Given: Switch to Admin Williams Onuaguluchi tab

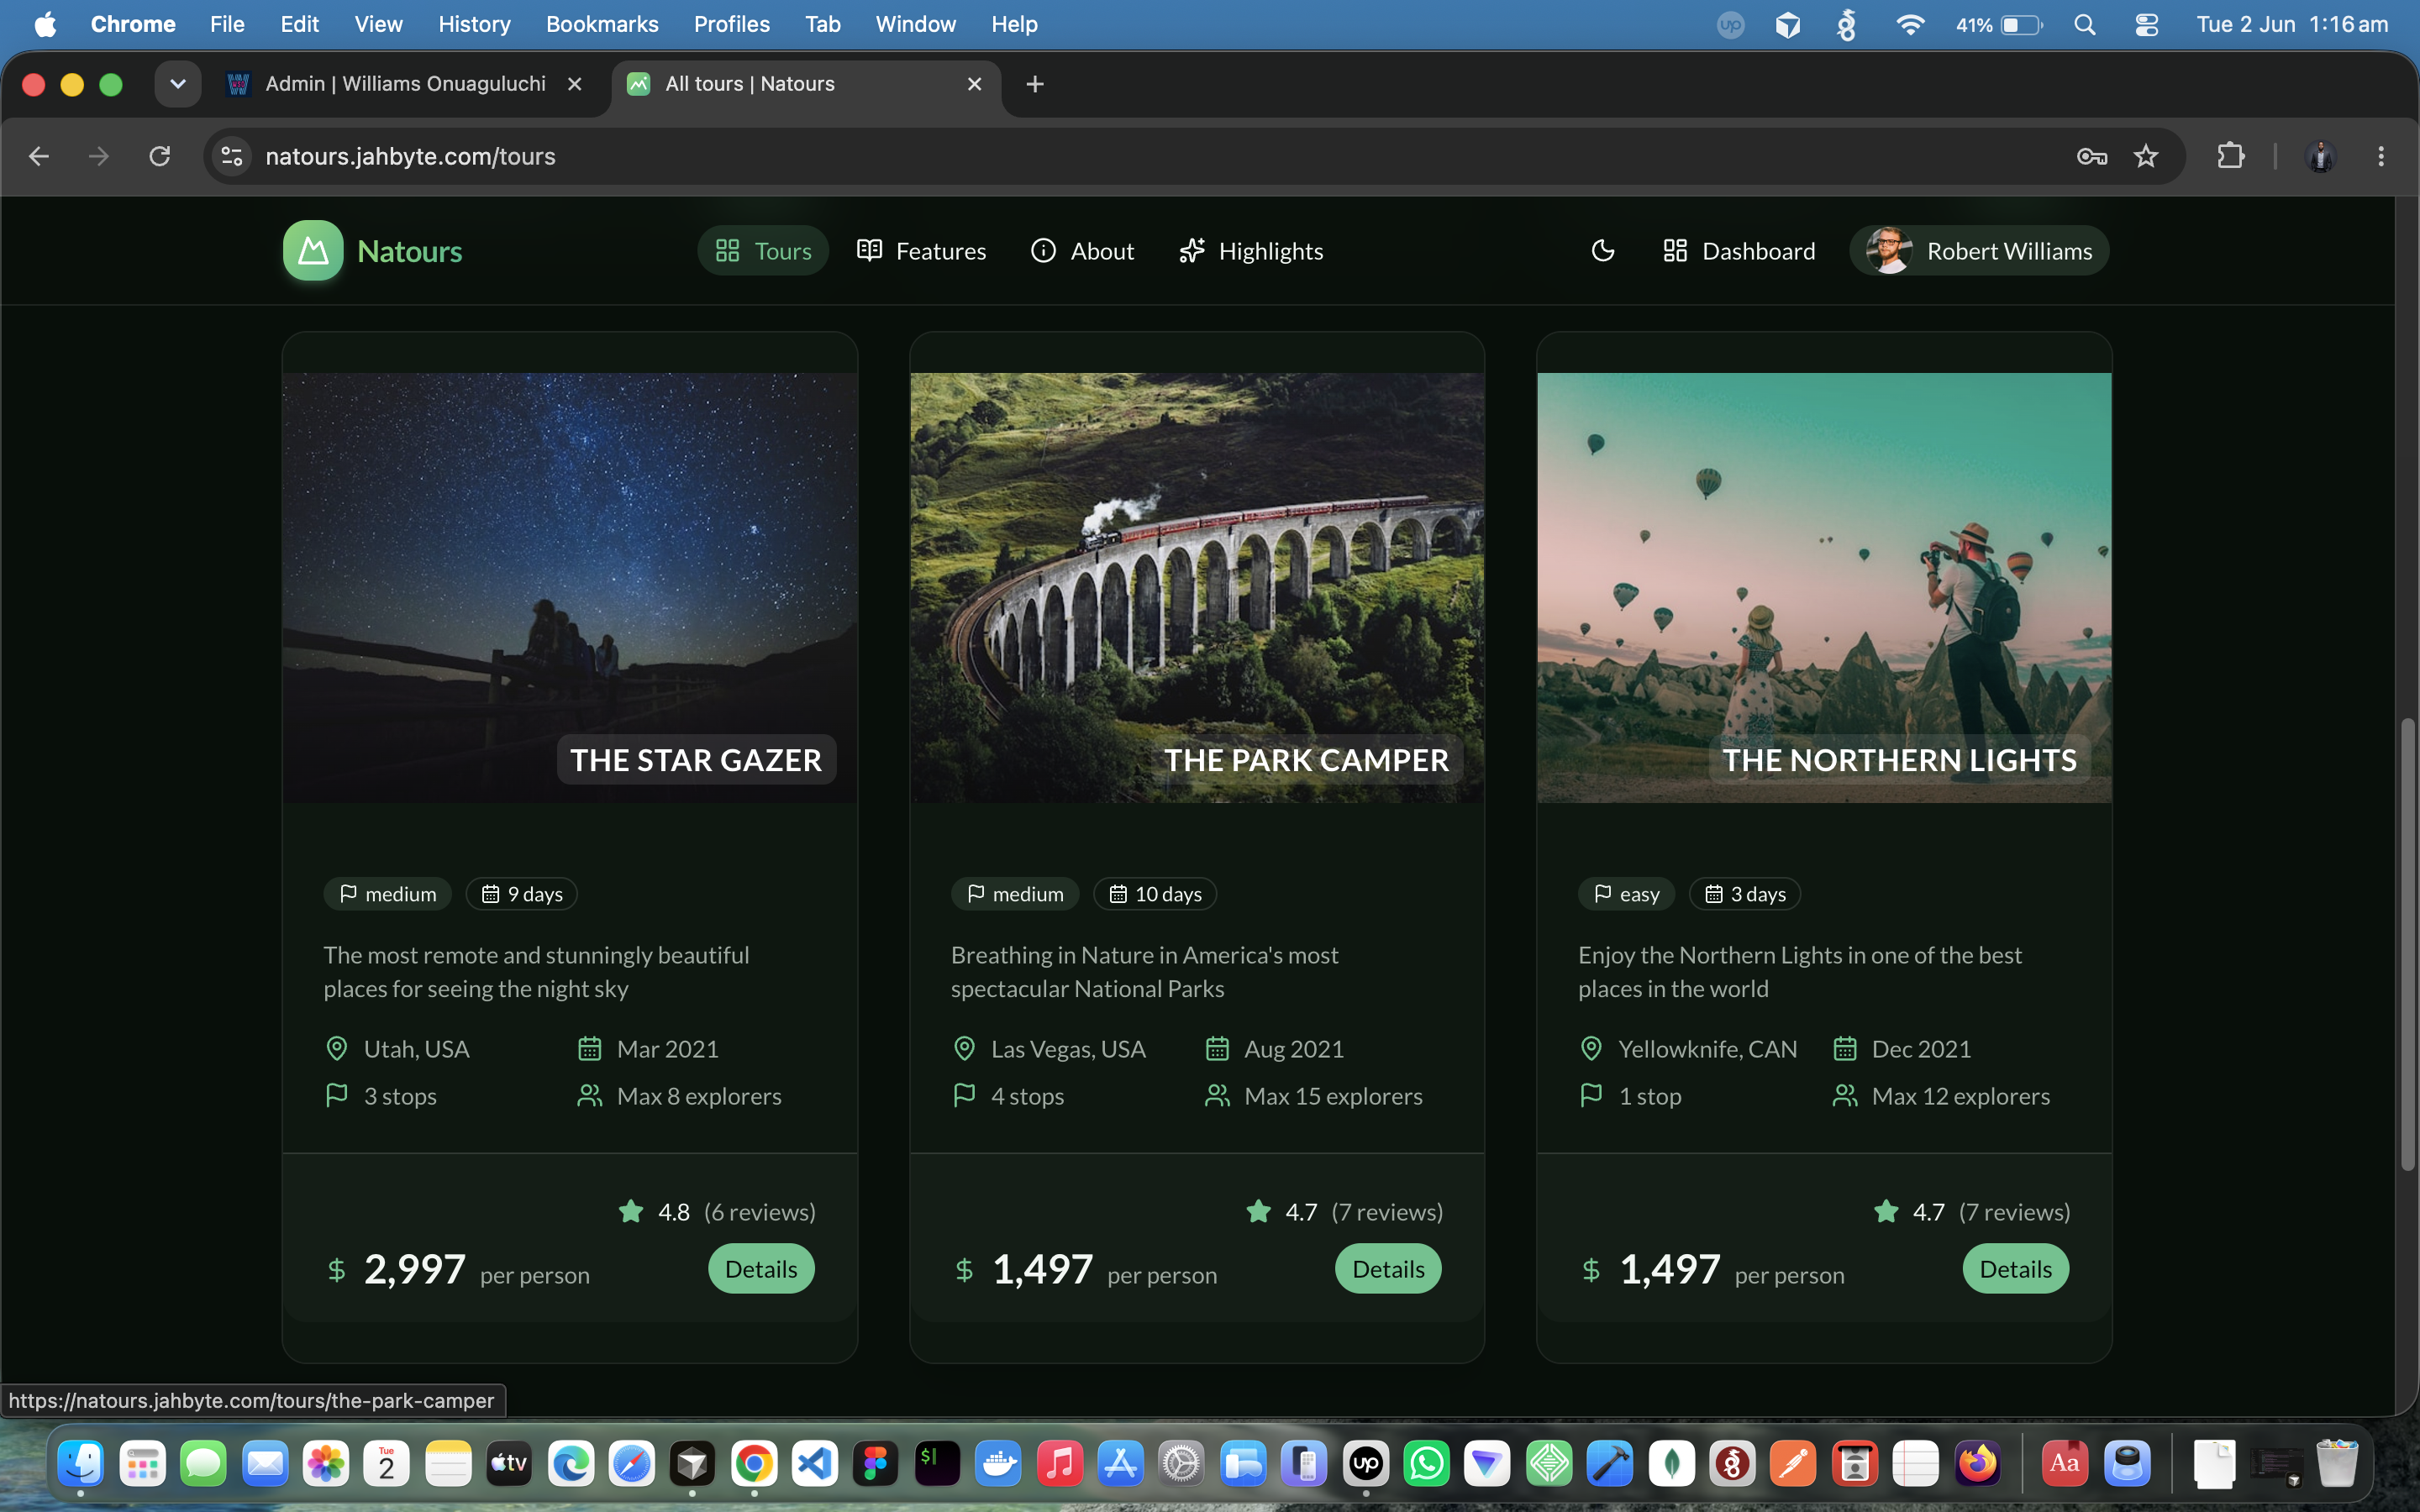Looking at the screenshot, I should pyautogui.click(x=406, y=84).
